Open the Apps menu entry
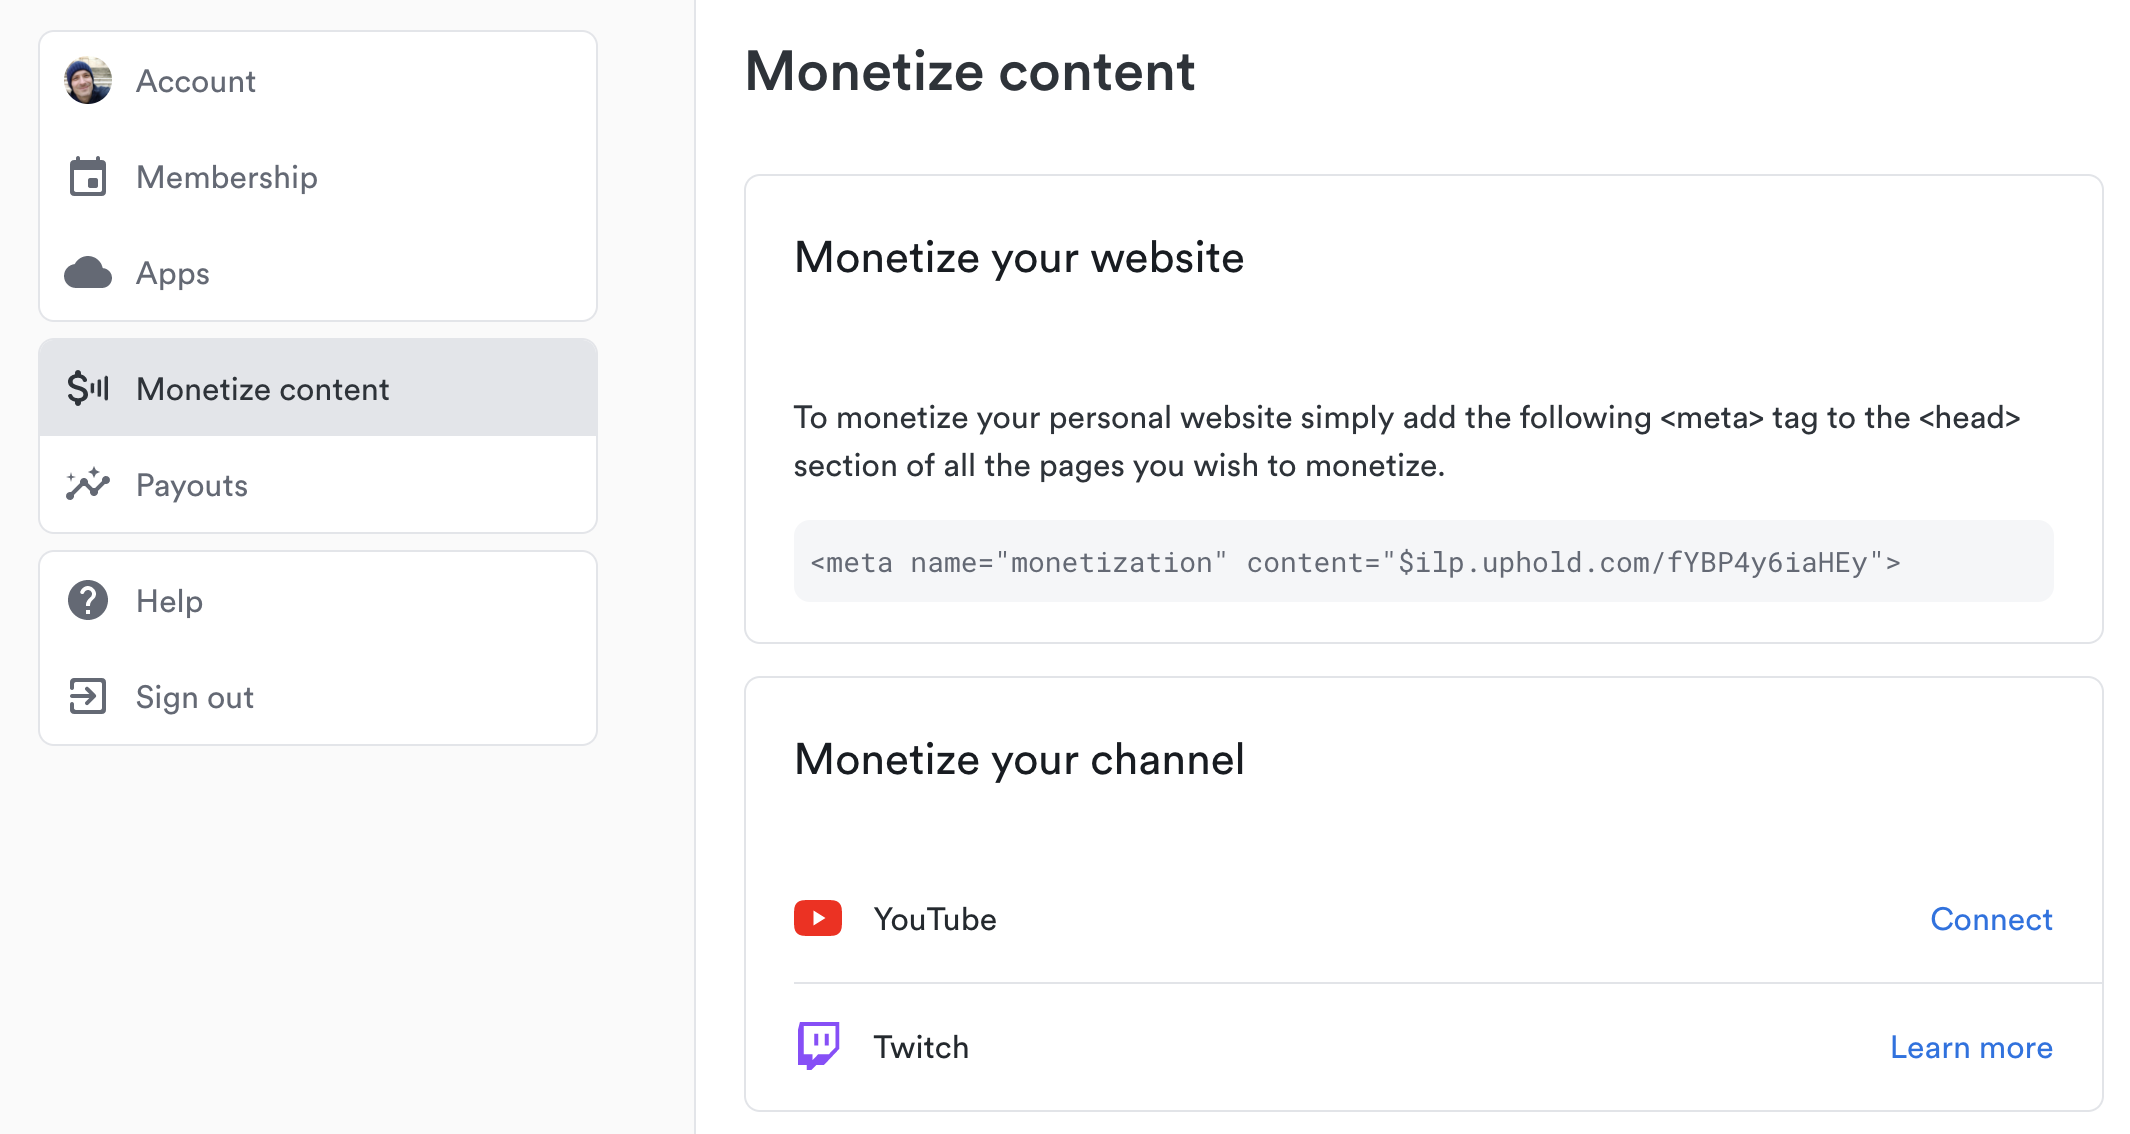This screenshot has height=1134, width=2130. pos(173,273)
